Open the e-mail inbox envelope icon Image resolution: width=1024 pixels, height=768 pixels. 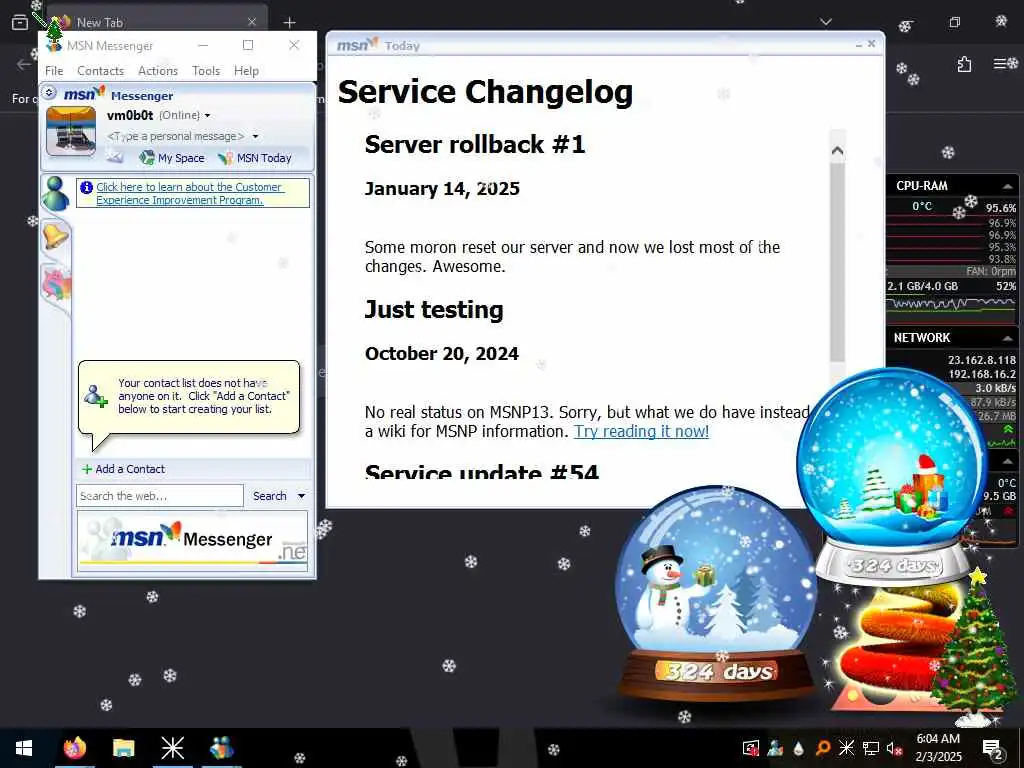click(x=115, y=157)
